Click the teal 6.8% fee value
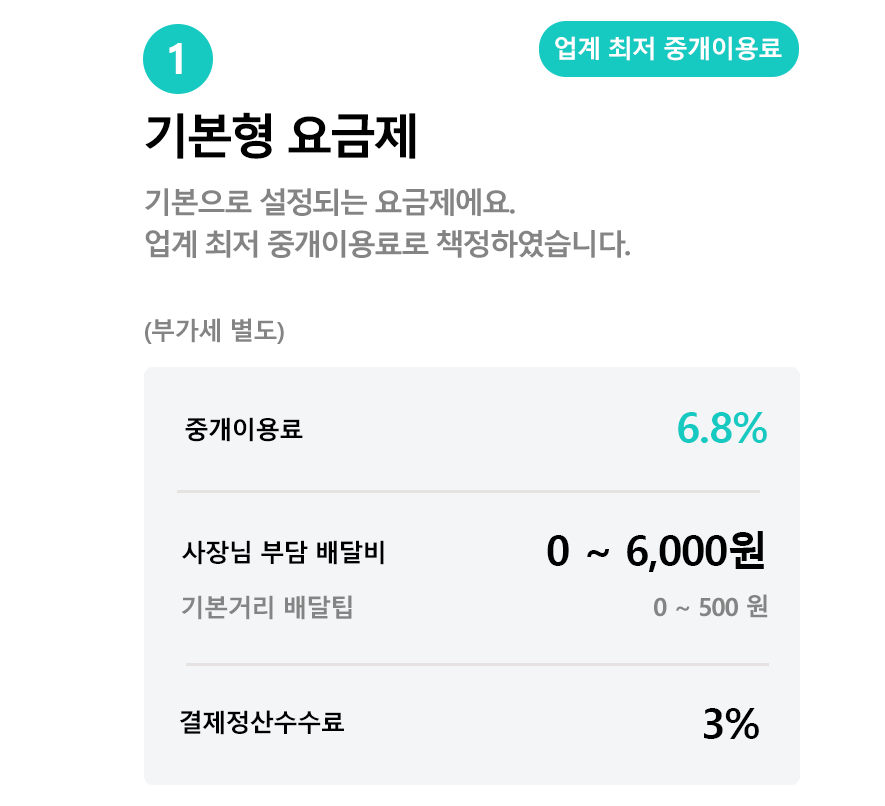885x806 pixels. click(x=721, y=429)
